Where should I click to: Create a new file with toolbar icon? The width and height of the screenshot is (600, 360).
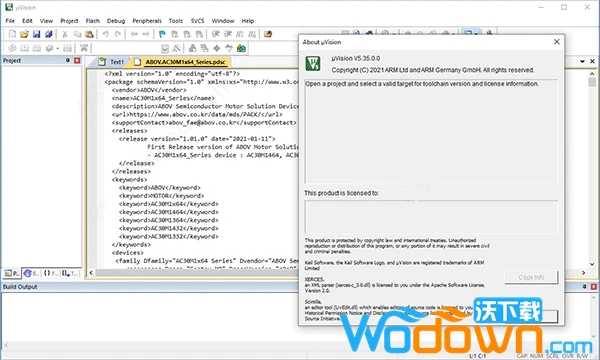pyautogui.click(x=12, y=34)
